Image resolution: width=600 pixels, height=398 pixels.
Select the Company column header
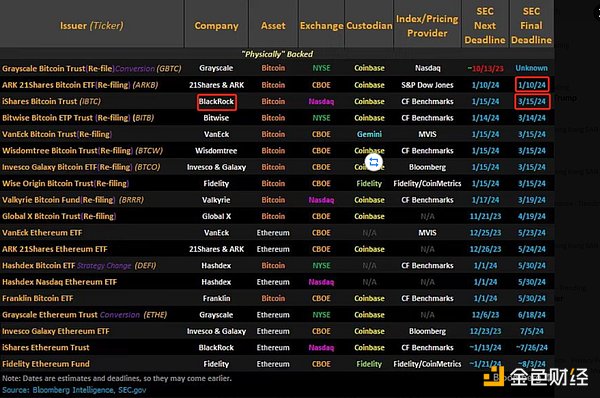tap(216, 26)
